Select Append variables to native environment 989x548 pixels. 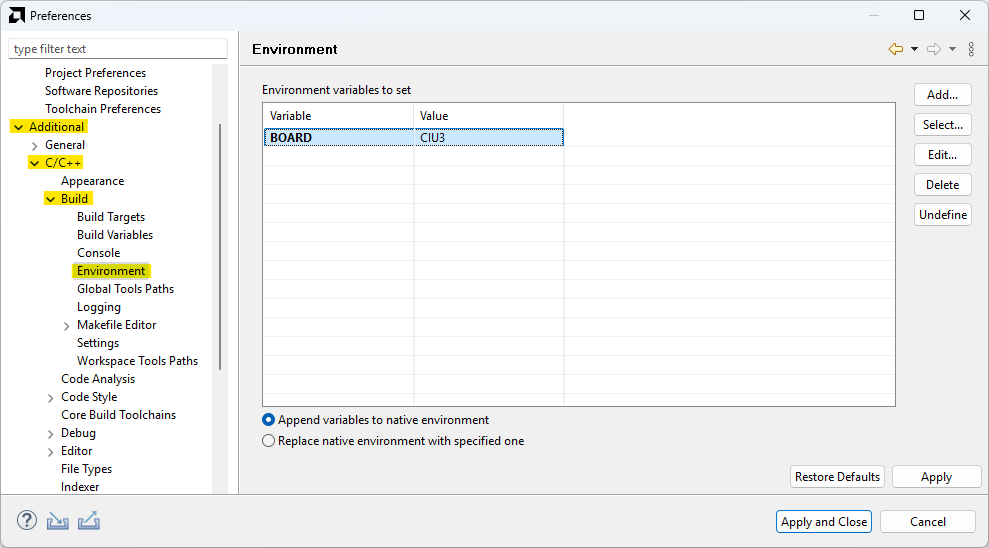pos(268,421)
